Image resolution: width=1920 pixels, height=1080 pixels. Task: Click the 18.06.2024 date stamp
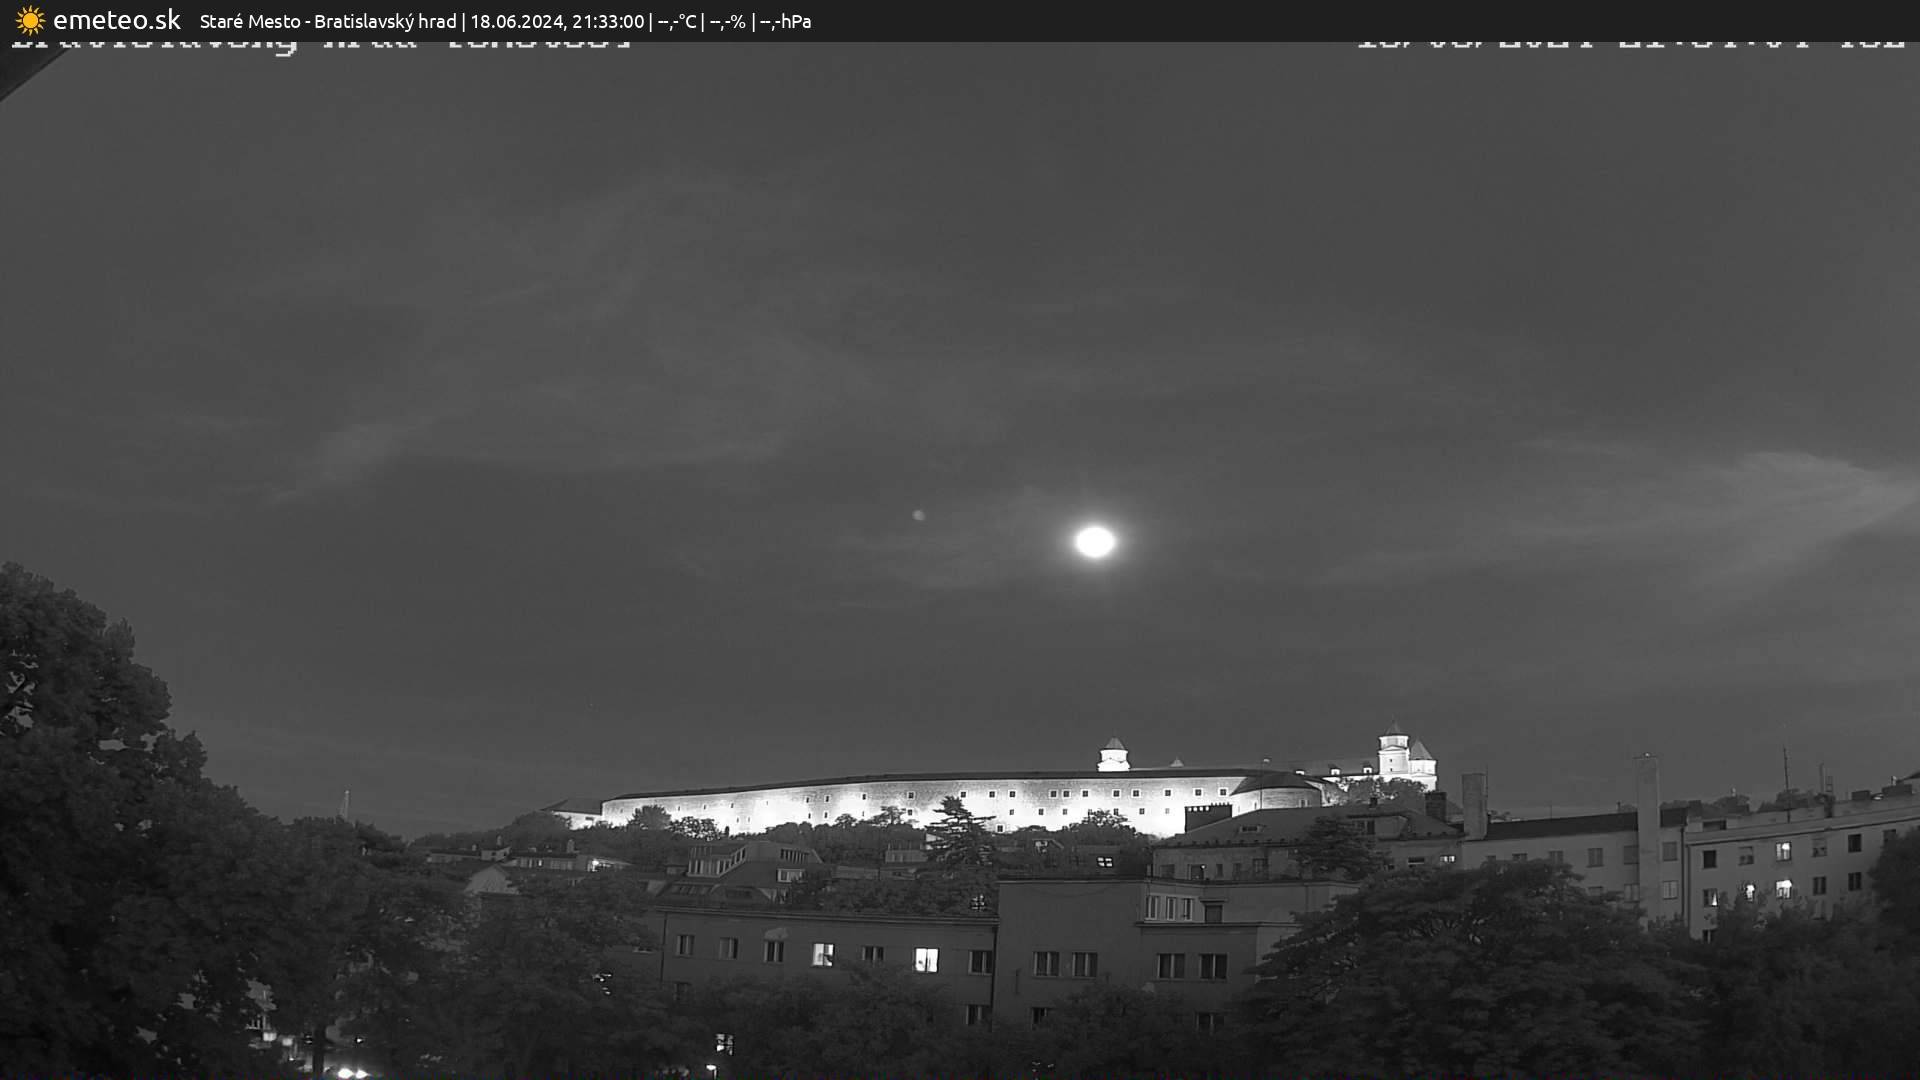click(x=516, y=21)
